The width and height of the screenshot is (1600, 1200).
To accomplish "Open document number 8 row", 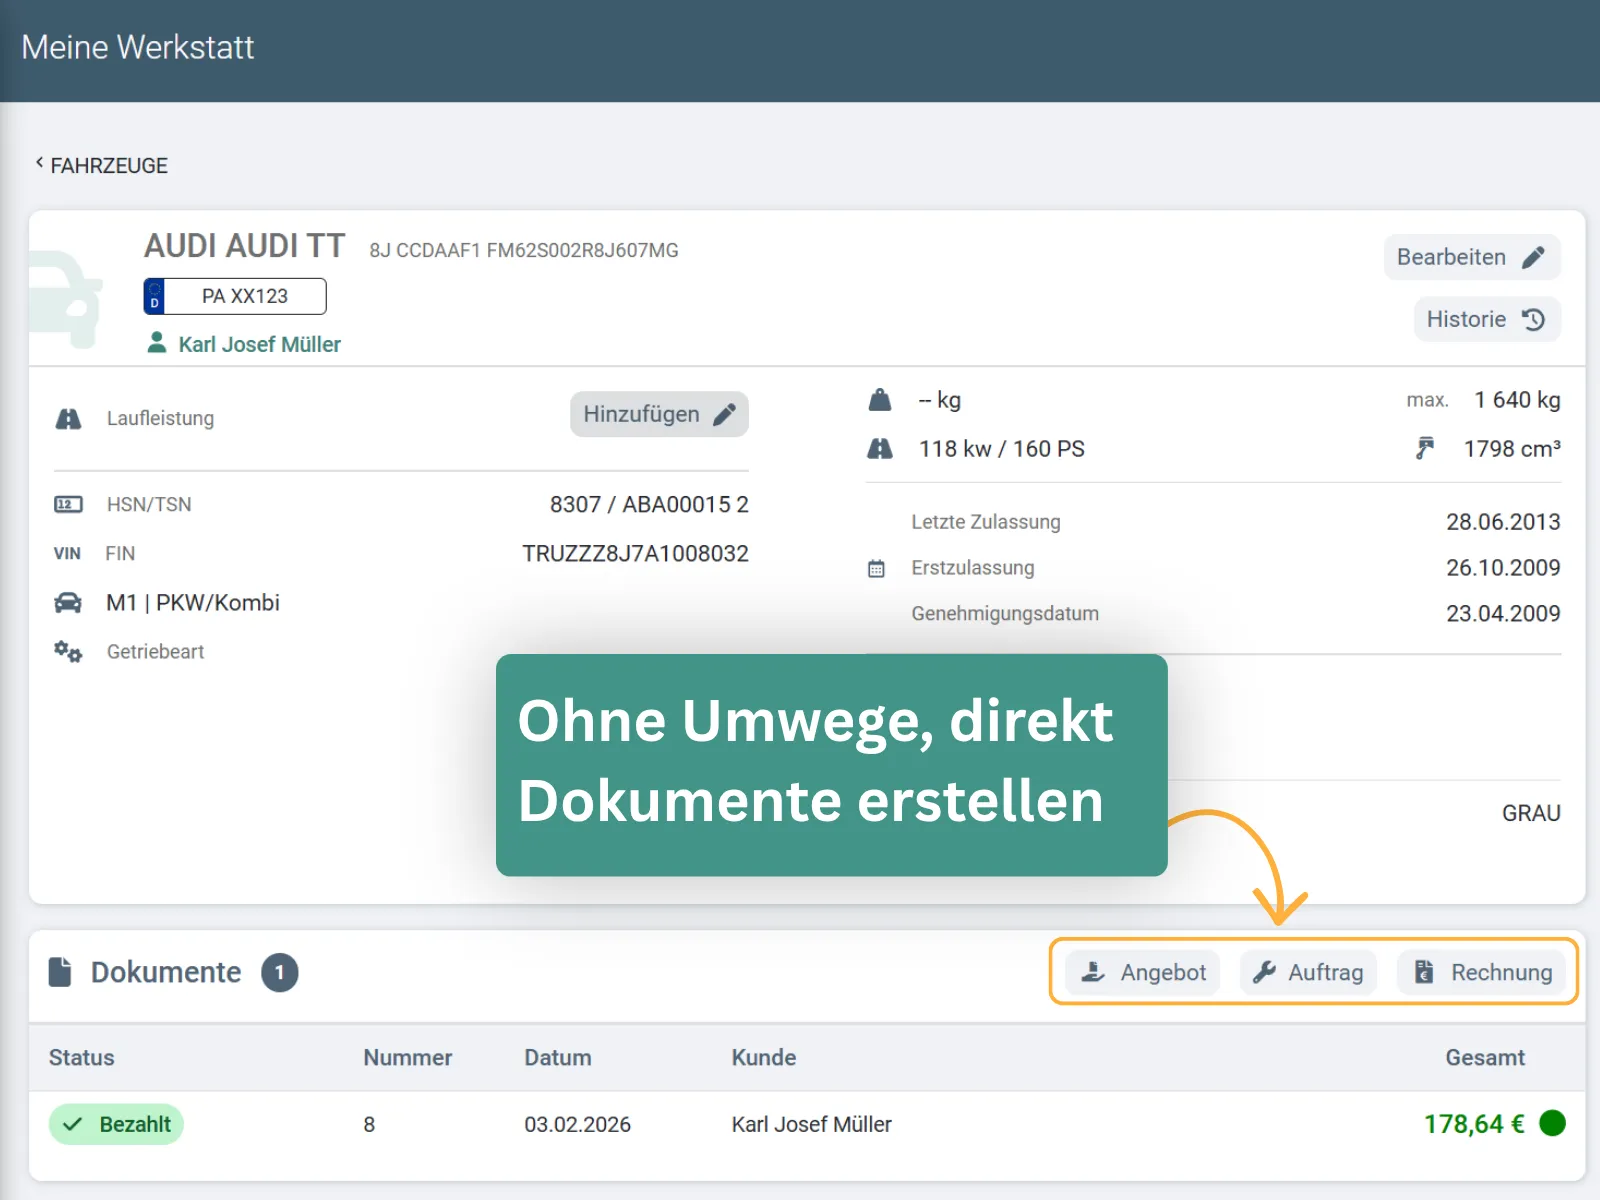I will [807, 1124].
